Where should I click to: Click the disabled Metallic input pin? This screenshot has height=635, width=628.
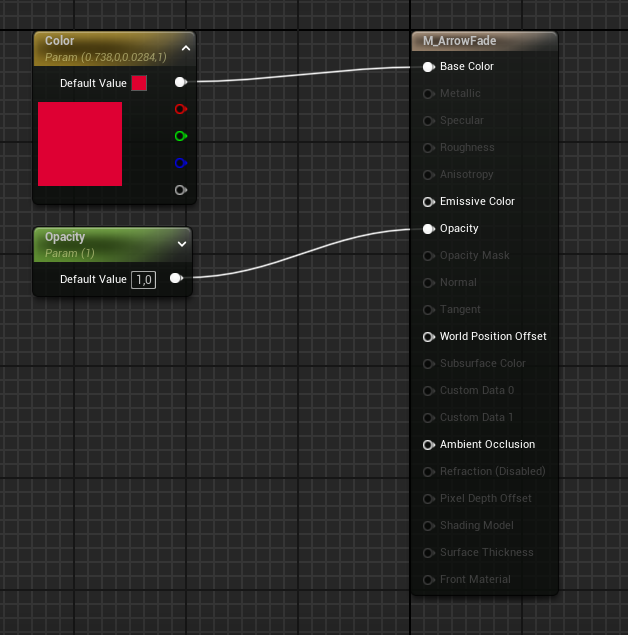click(428, 94)
